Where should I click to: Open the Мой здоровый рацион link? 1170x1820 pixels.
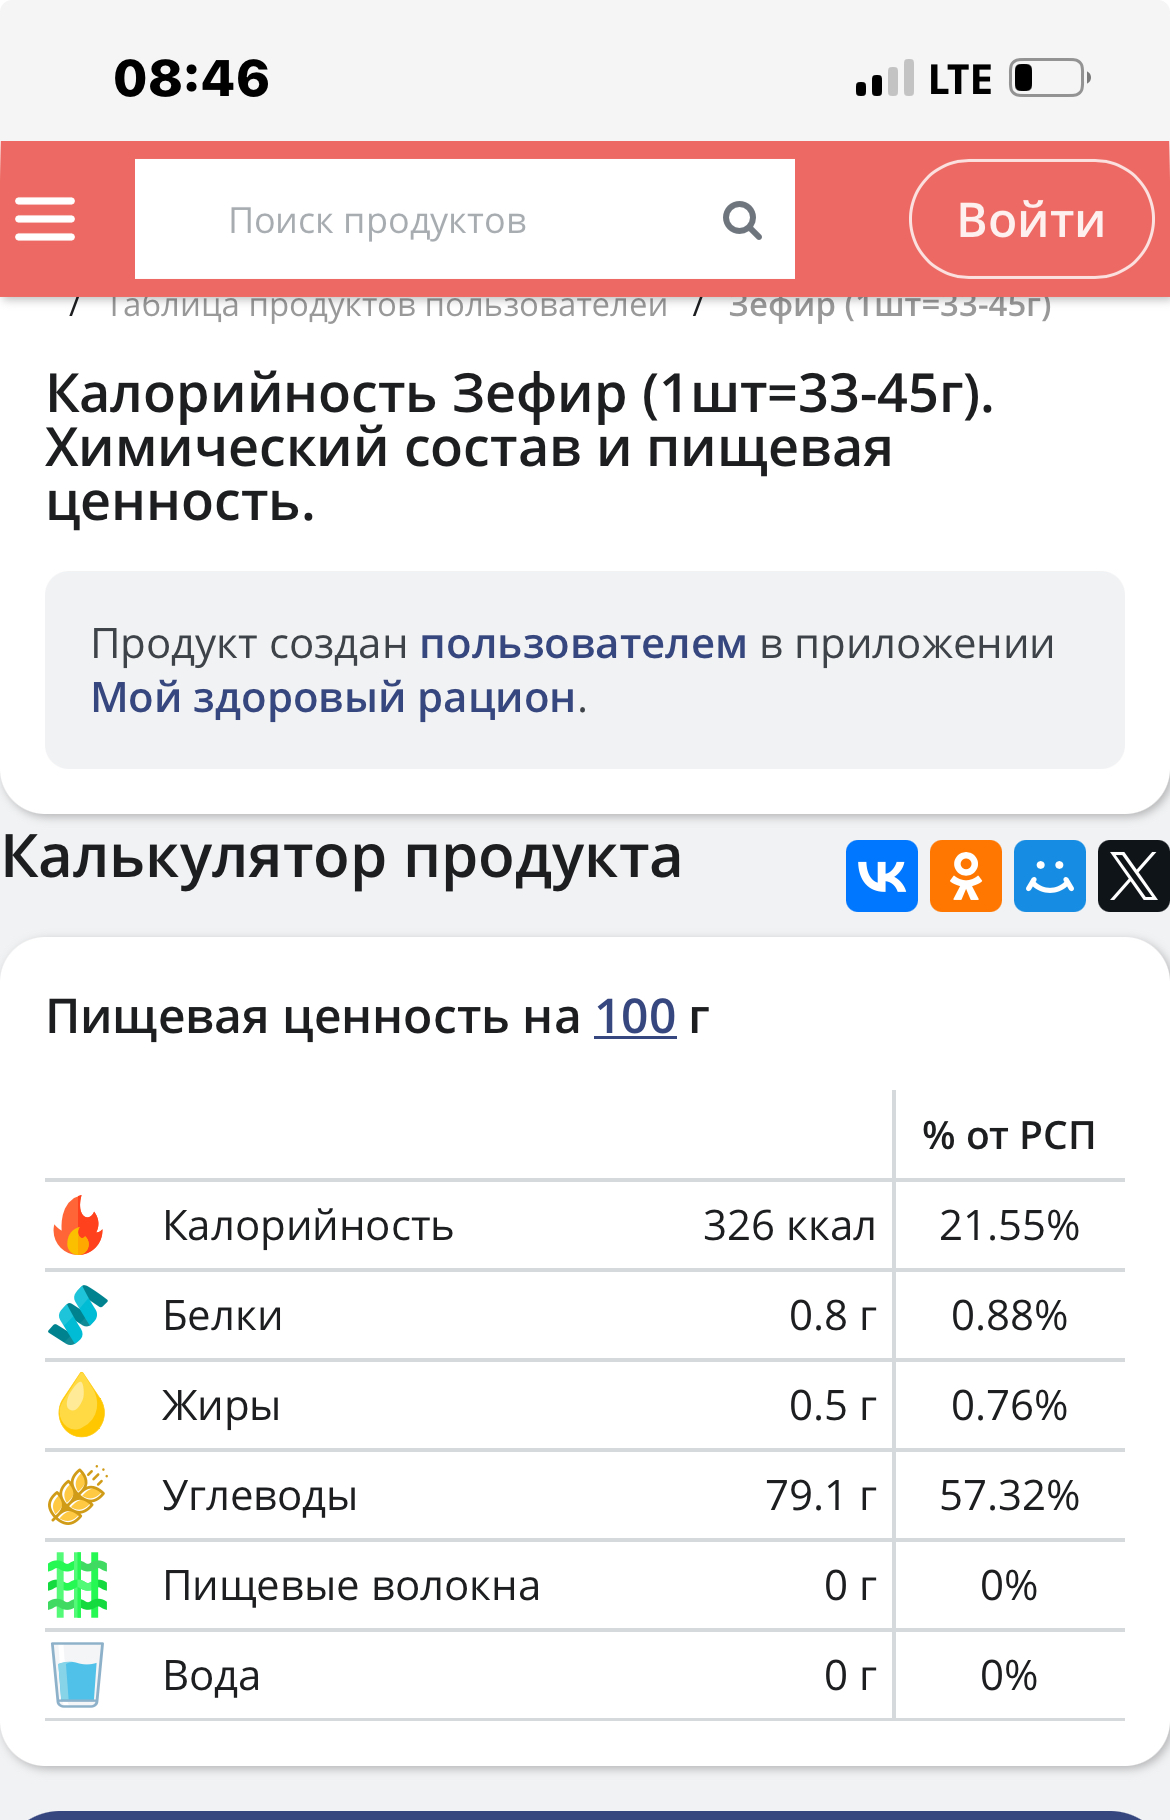point(334,698)
